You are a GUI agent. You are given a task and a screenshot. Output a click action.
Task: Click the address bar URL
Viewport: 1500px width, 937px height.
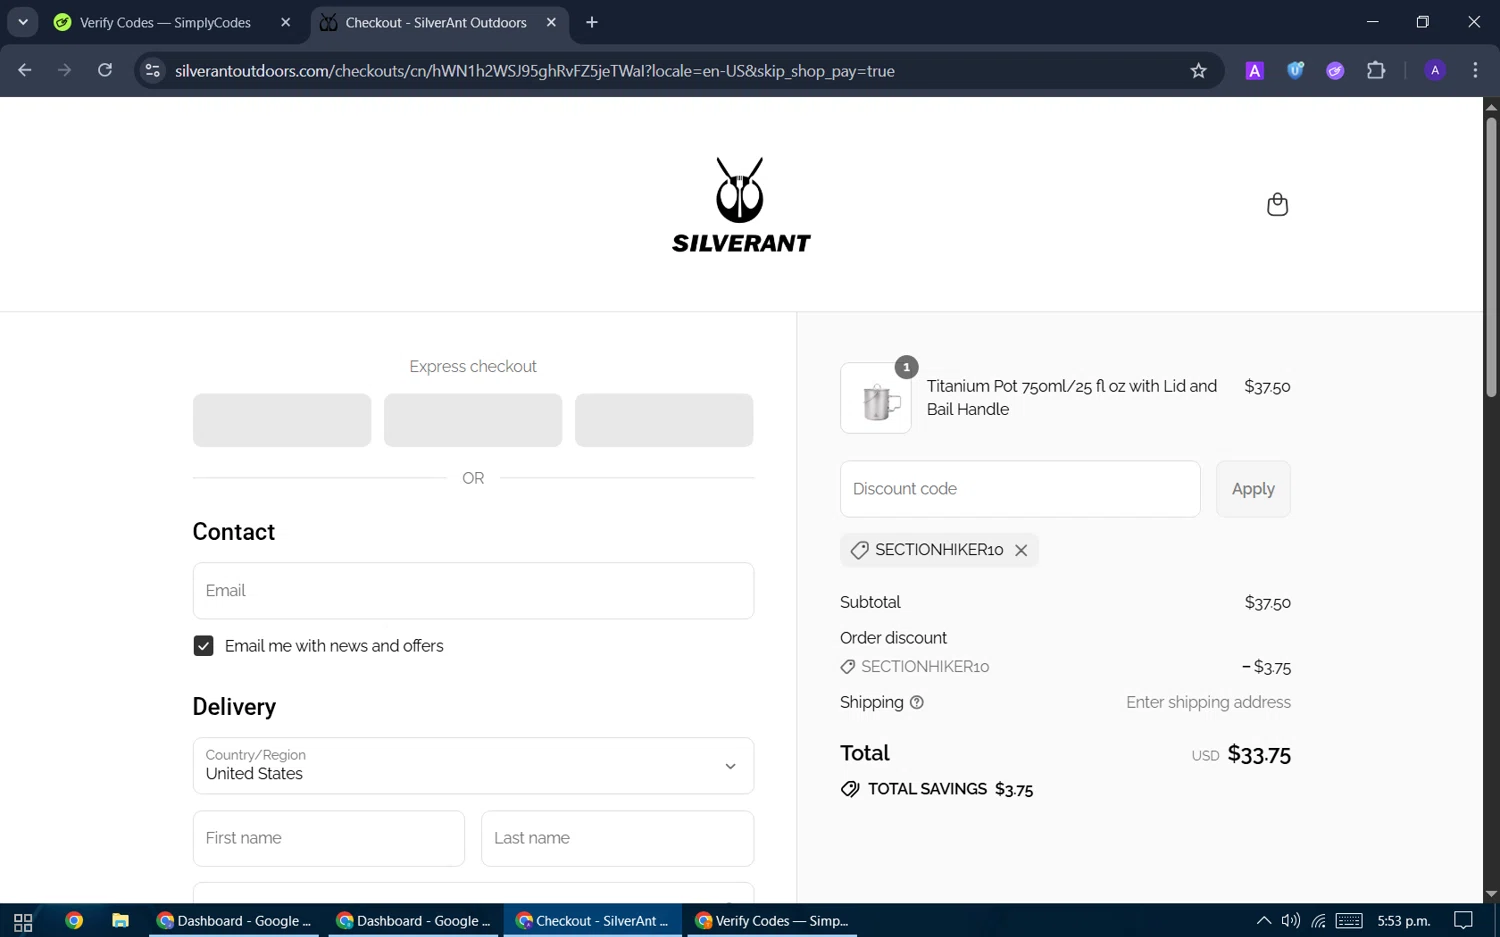[535, 71]
